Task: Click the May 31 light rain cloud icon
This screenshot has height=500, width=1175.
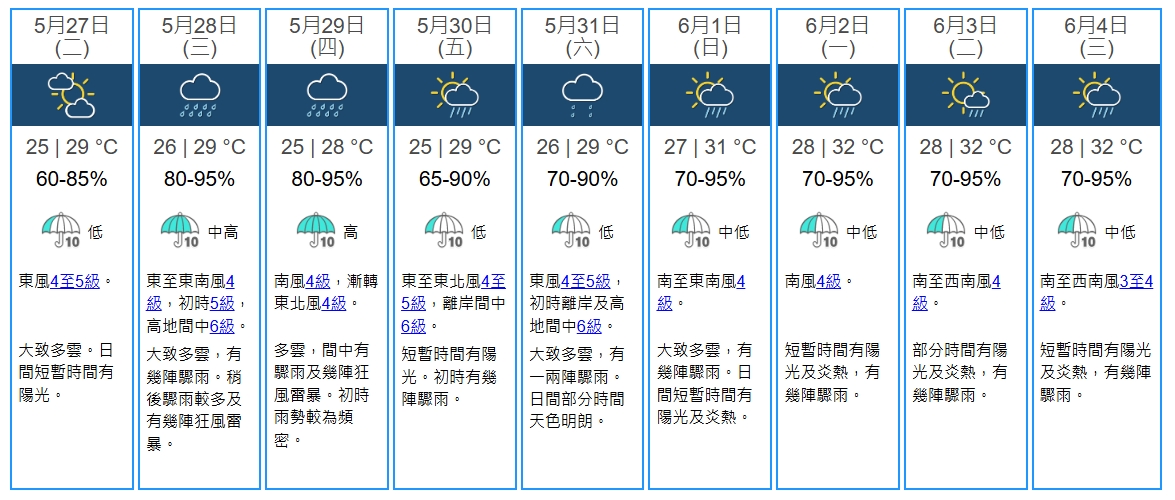Action: pyautogui.click(x=582, y=95)
